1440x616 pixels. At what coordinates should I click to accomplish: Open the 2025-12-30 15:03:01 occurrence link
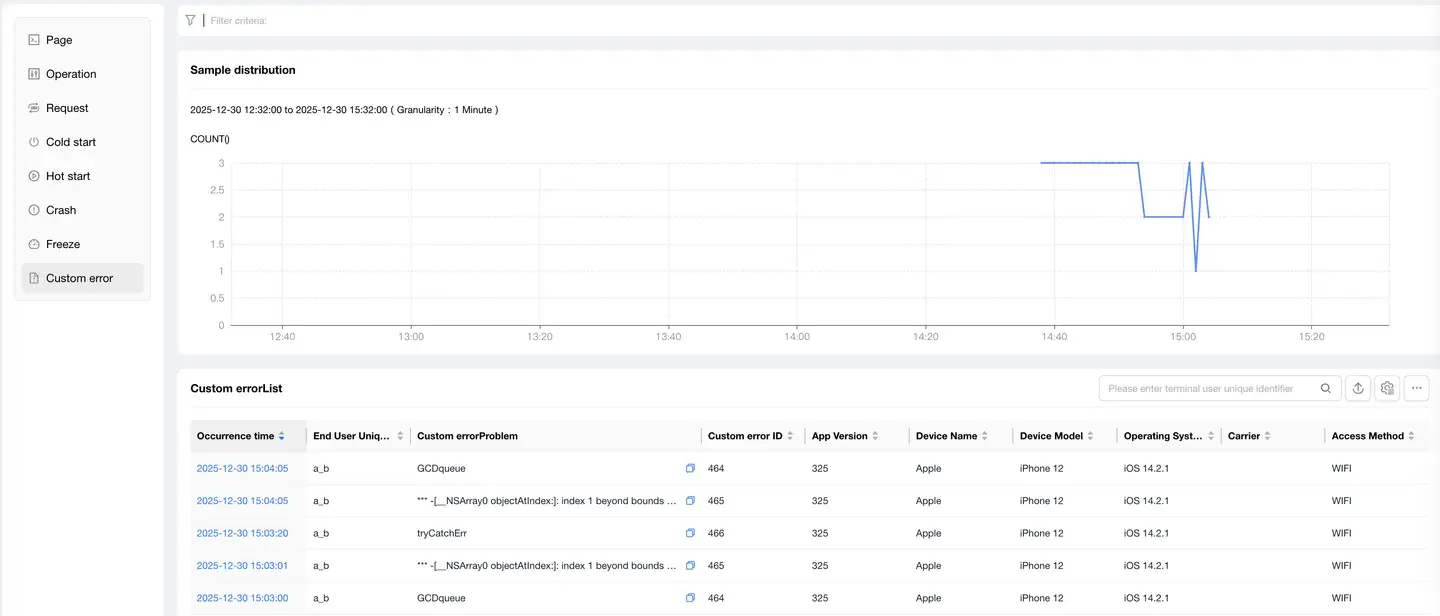pyautogui.click(x=242, y=566)
